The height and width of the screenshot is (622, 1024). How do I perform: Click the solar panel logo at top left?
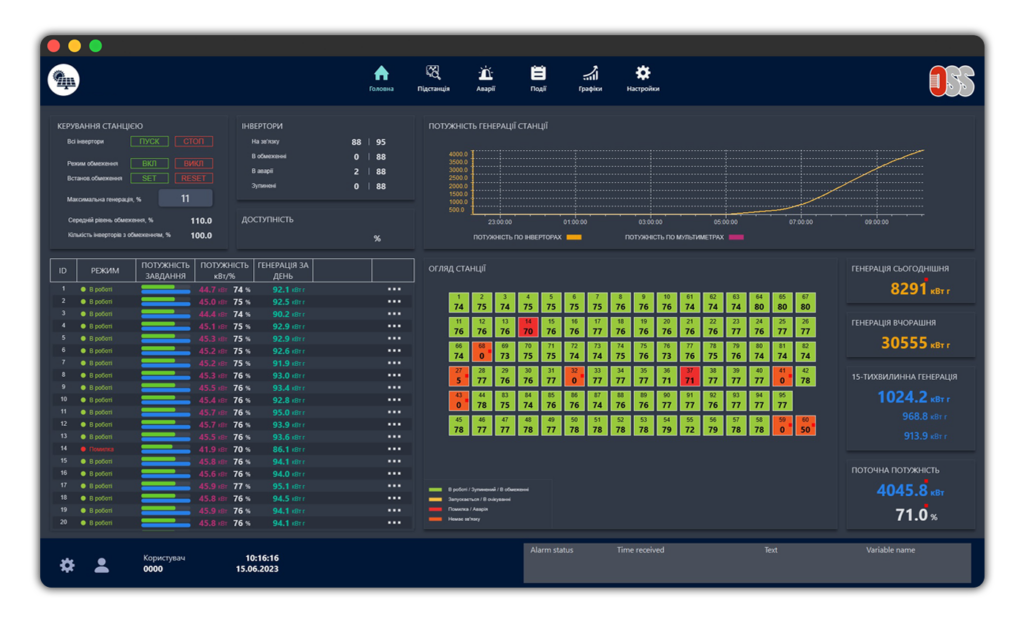click(x=64, y=81)
